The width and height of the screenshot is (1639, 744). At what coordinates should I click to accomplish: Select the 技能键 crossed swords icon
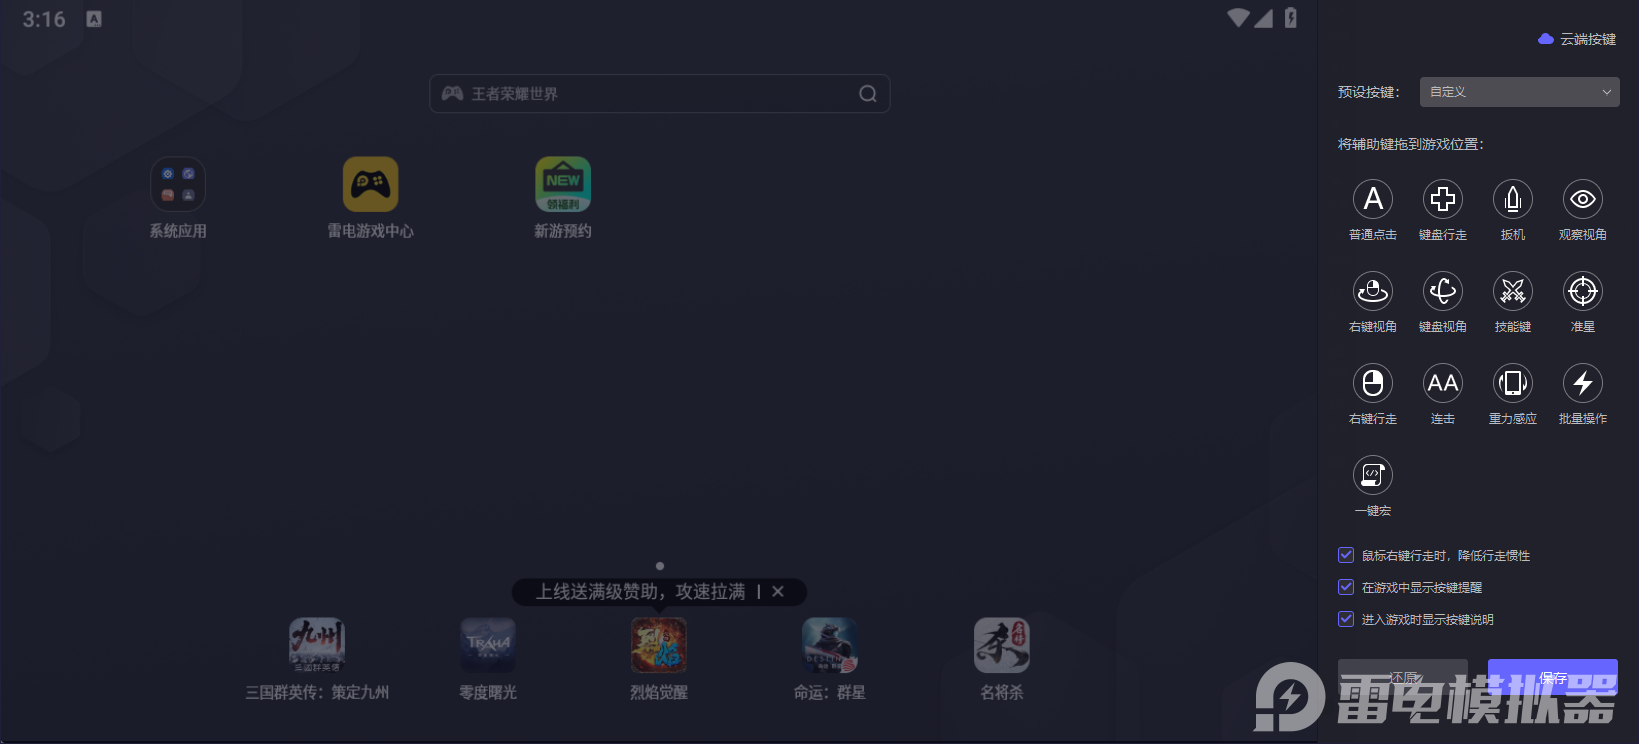click(x=1513, y=291)
